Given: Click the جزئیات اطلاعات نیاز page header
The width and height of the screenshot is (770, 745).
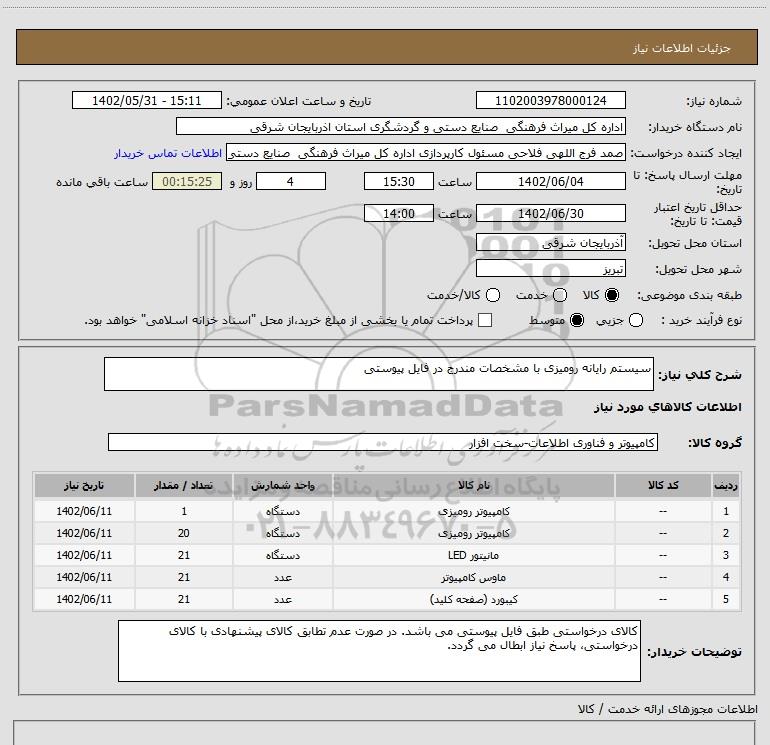Looking at the screenshot, I should (681, 48).
